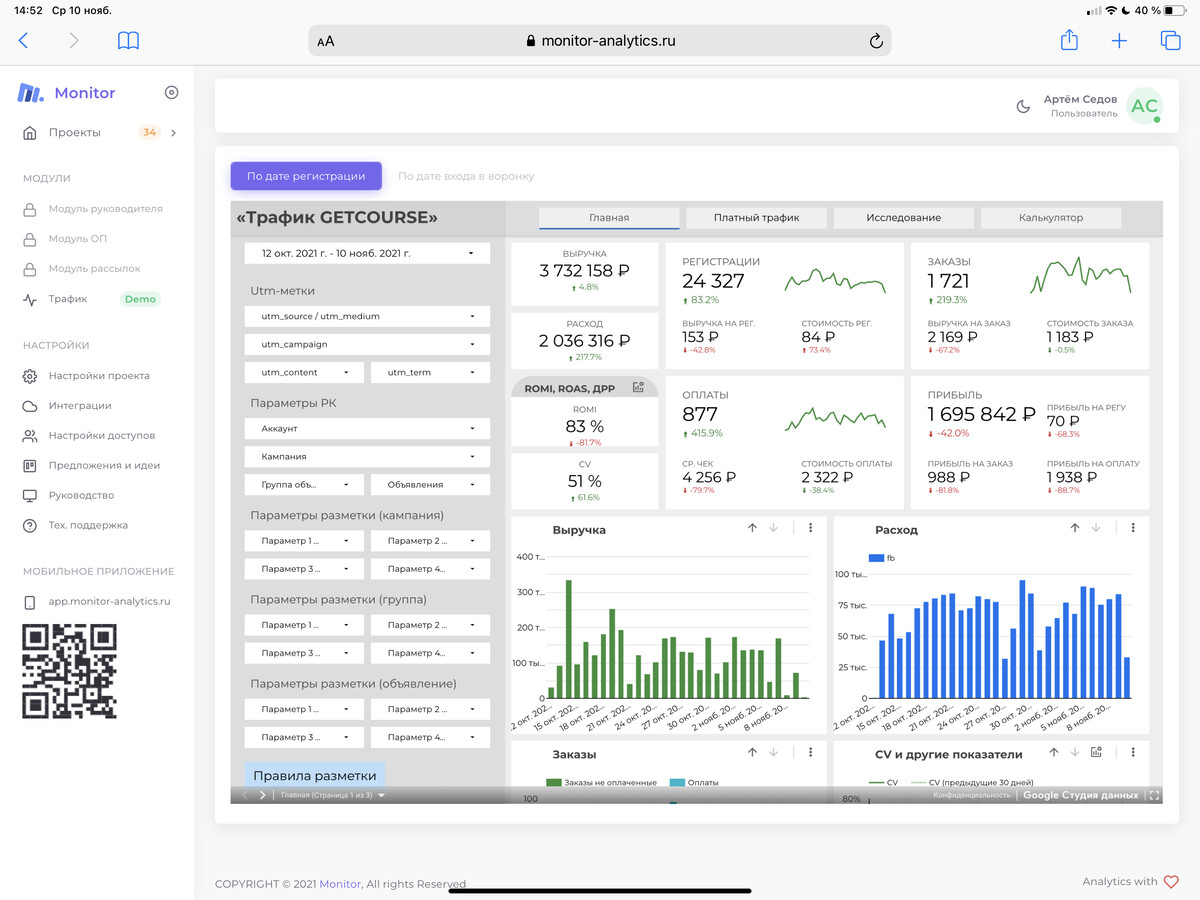Tap the Safari back arrow
Viewport: 1200px width, 900px height.
point(24,41)
